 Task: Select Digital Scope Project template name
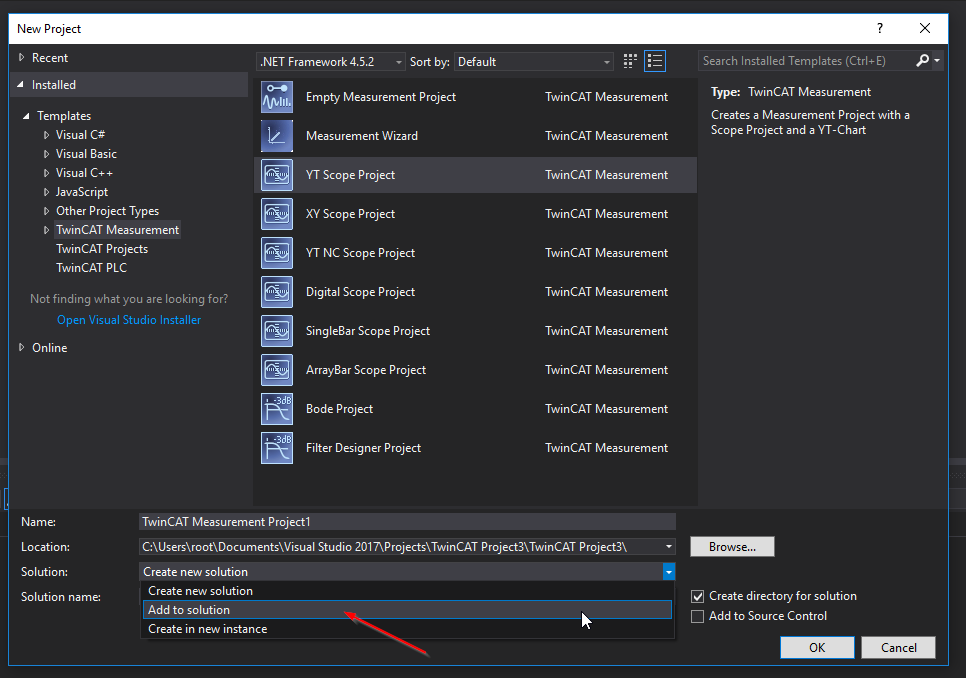(x=360, y=292)
